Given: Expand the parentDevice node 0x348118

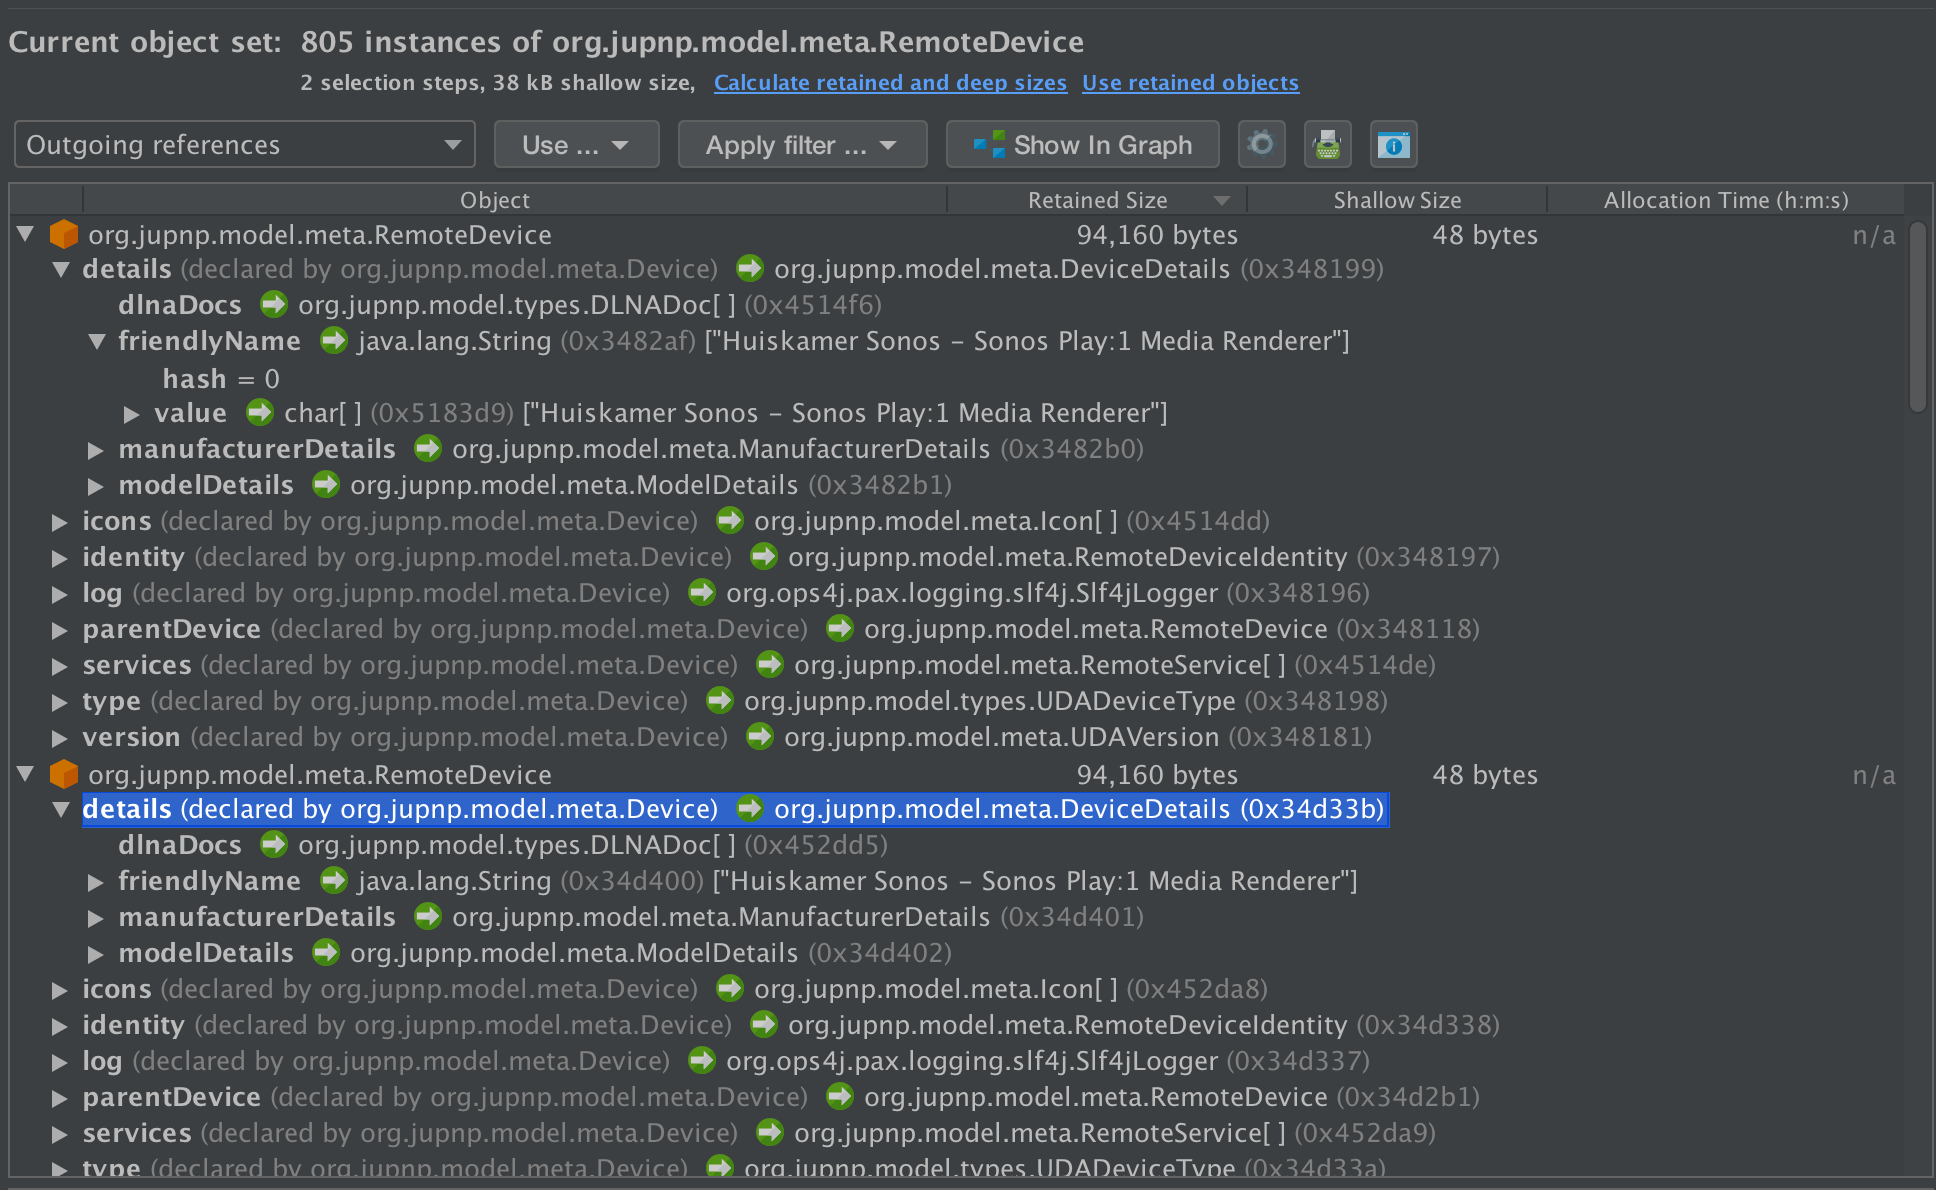Looking at the screenshot, I should (x=59, y=630).
